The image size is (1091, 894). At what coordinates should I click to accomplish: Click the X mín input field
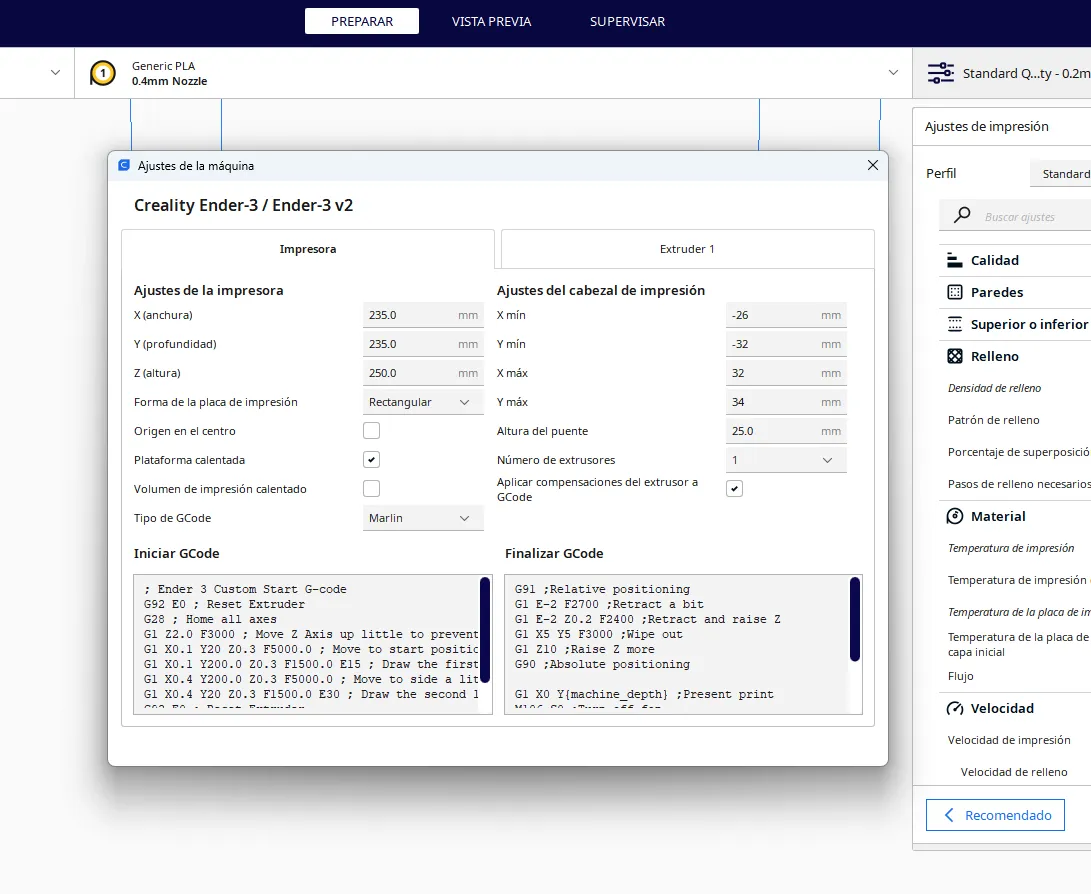tap(786, 315)
